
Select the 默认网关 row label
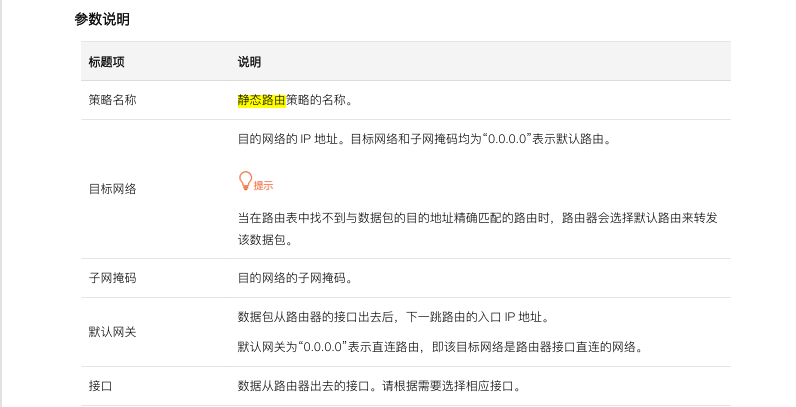pyautogui.click(x=112, y=331)
